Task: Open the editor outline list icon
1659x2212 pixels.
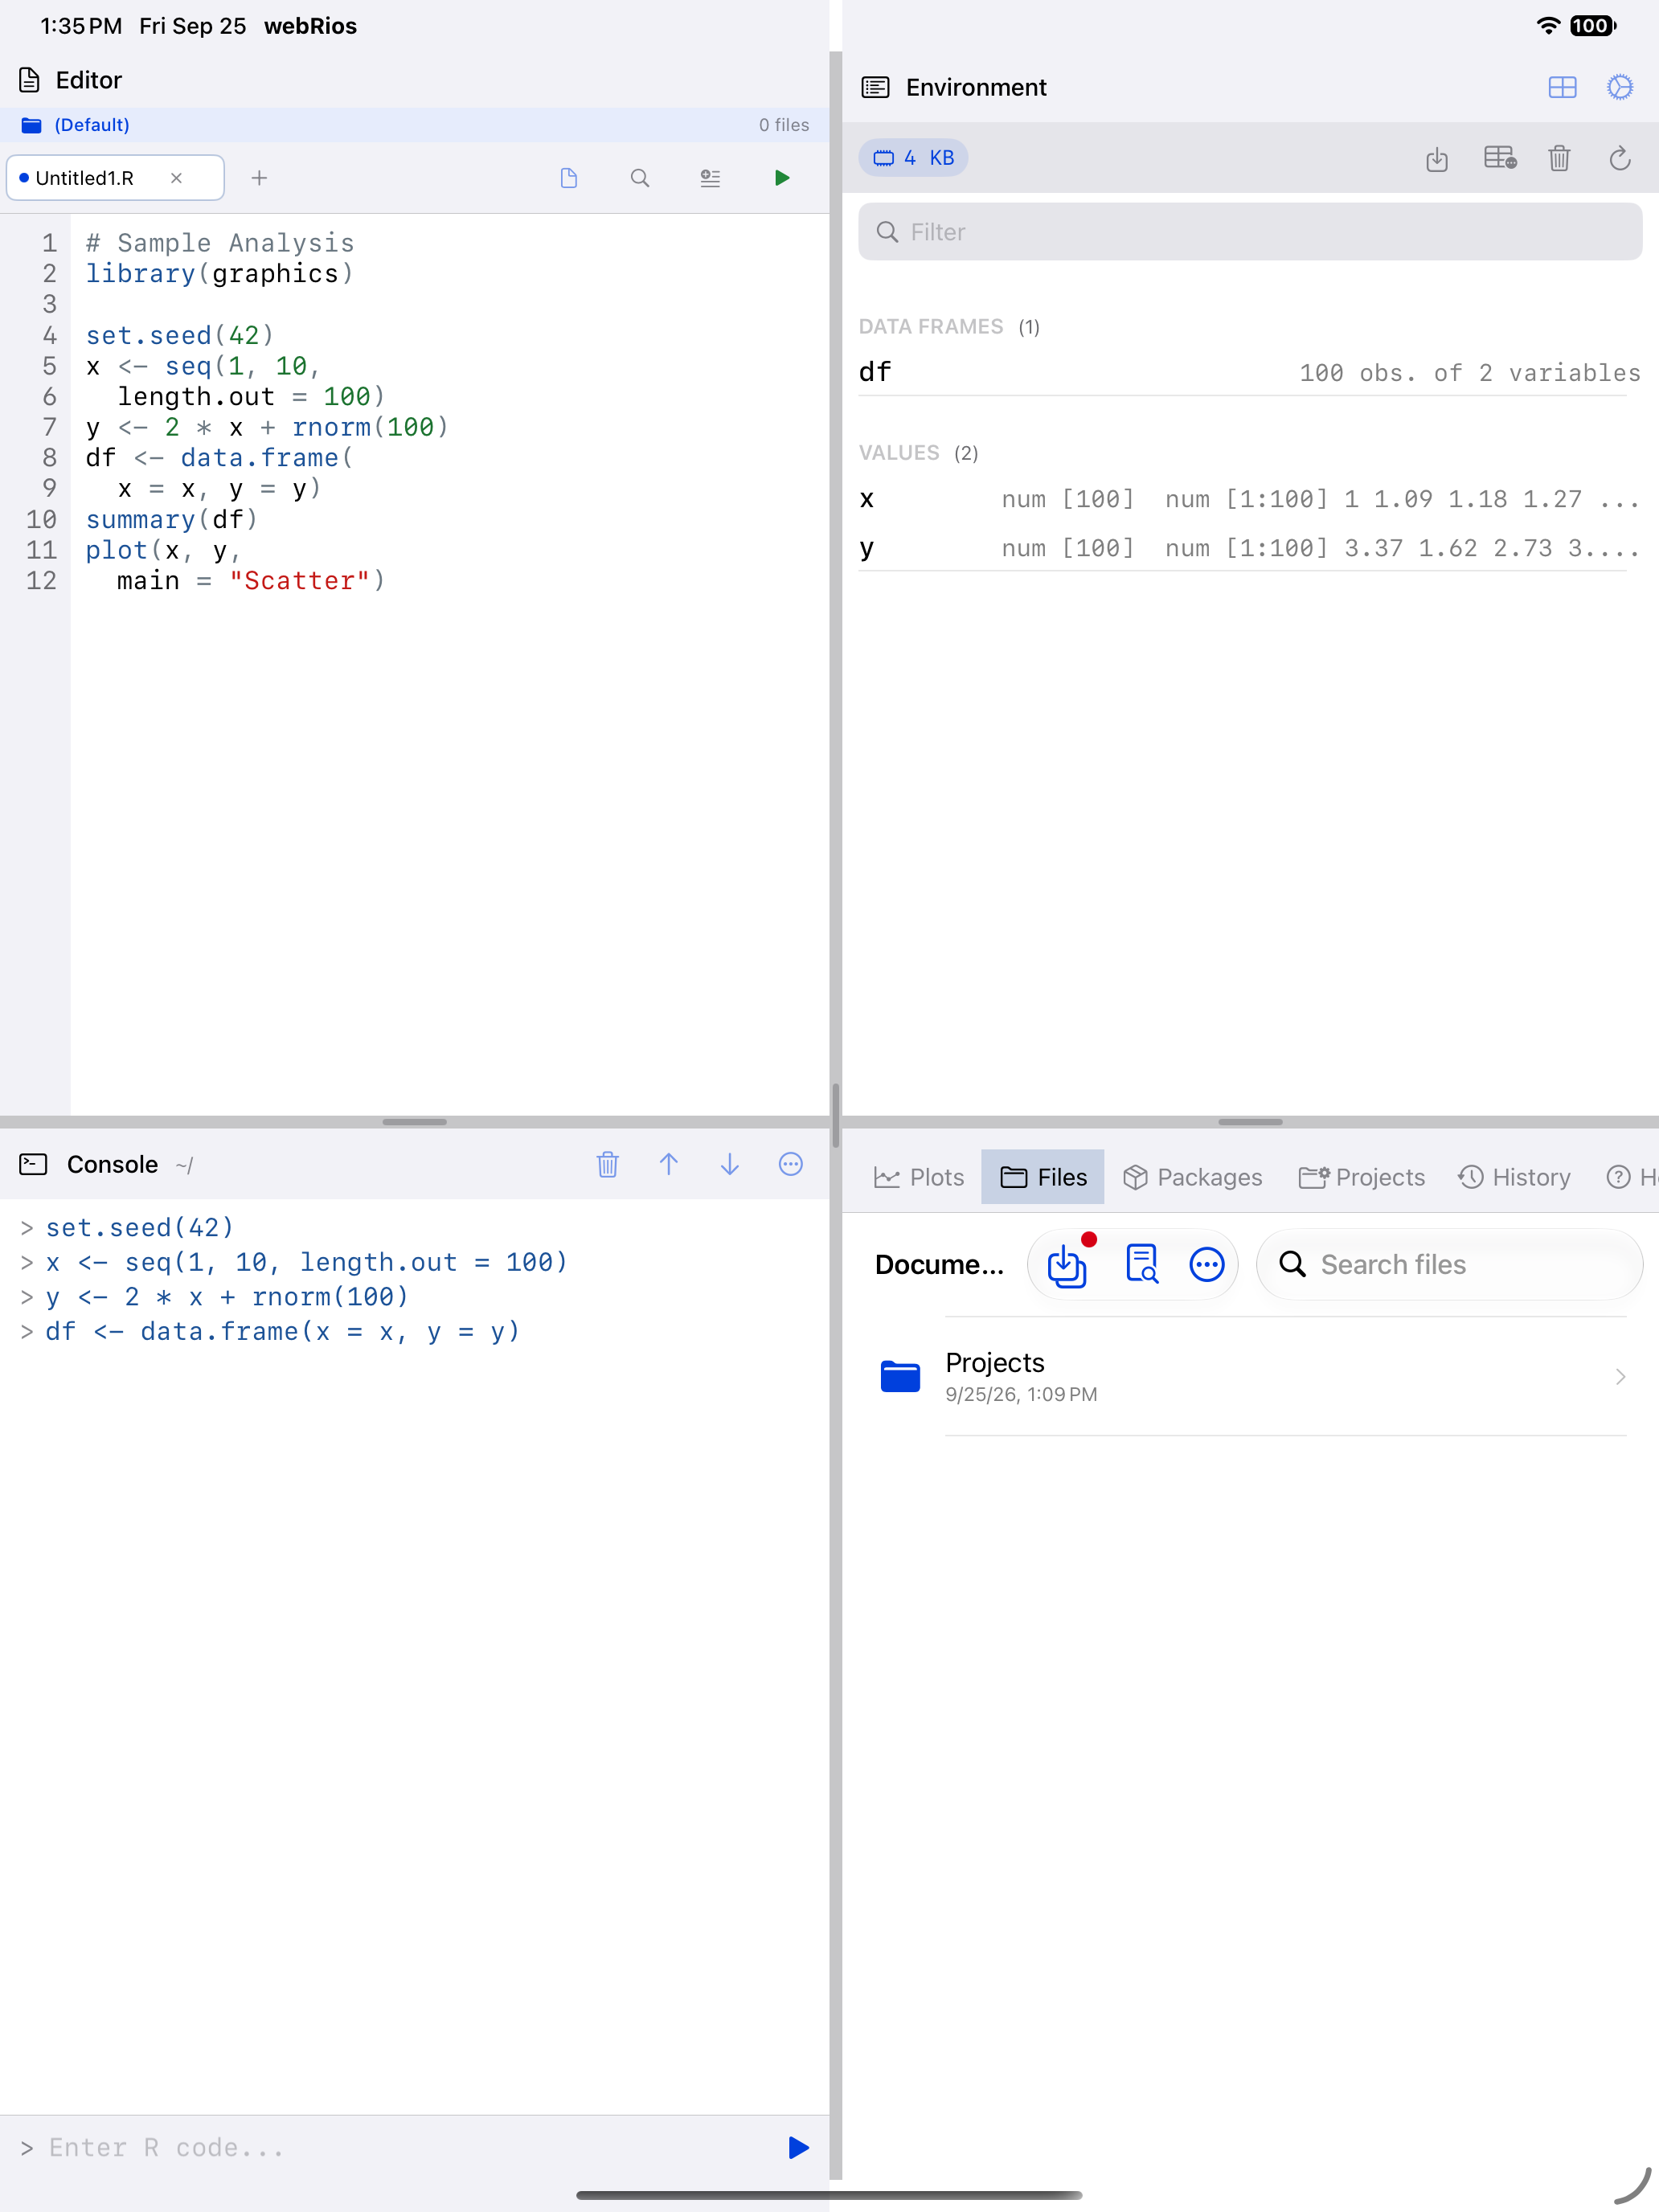Action: tap(710, 178)
